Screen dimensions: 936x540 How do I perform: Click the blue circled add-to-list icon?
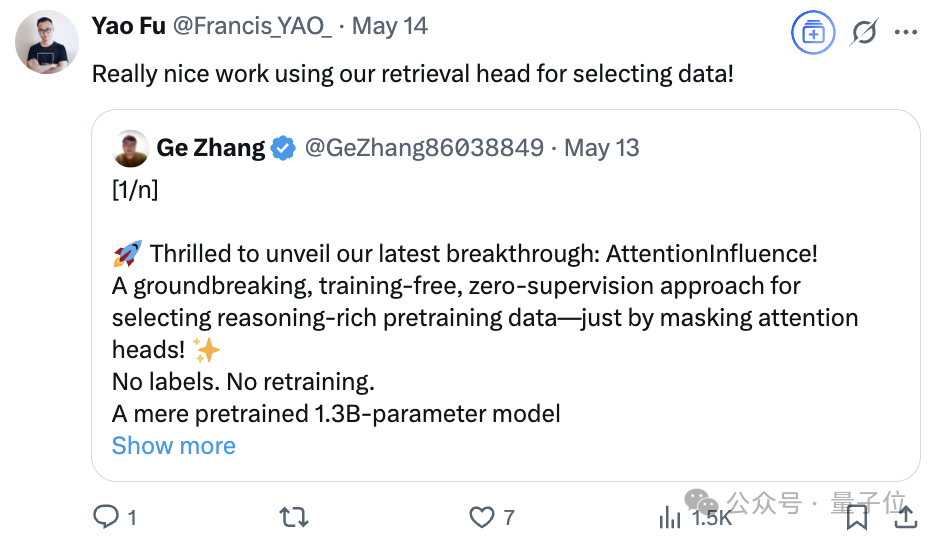[x=813, y=32]
